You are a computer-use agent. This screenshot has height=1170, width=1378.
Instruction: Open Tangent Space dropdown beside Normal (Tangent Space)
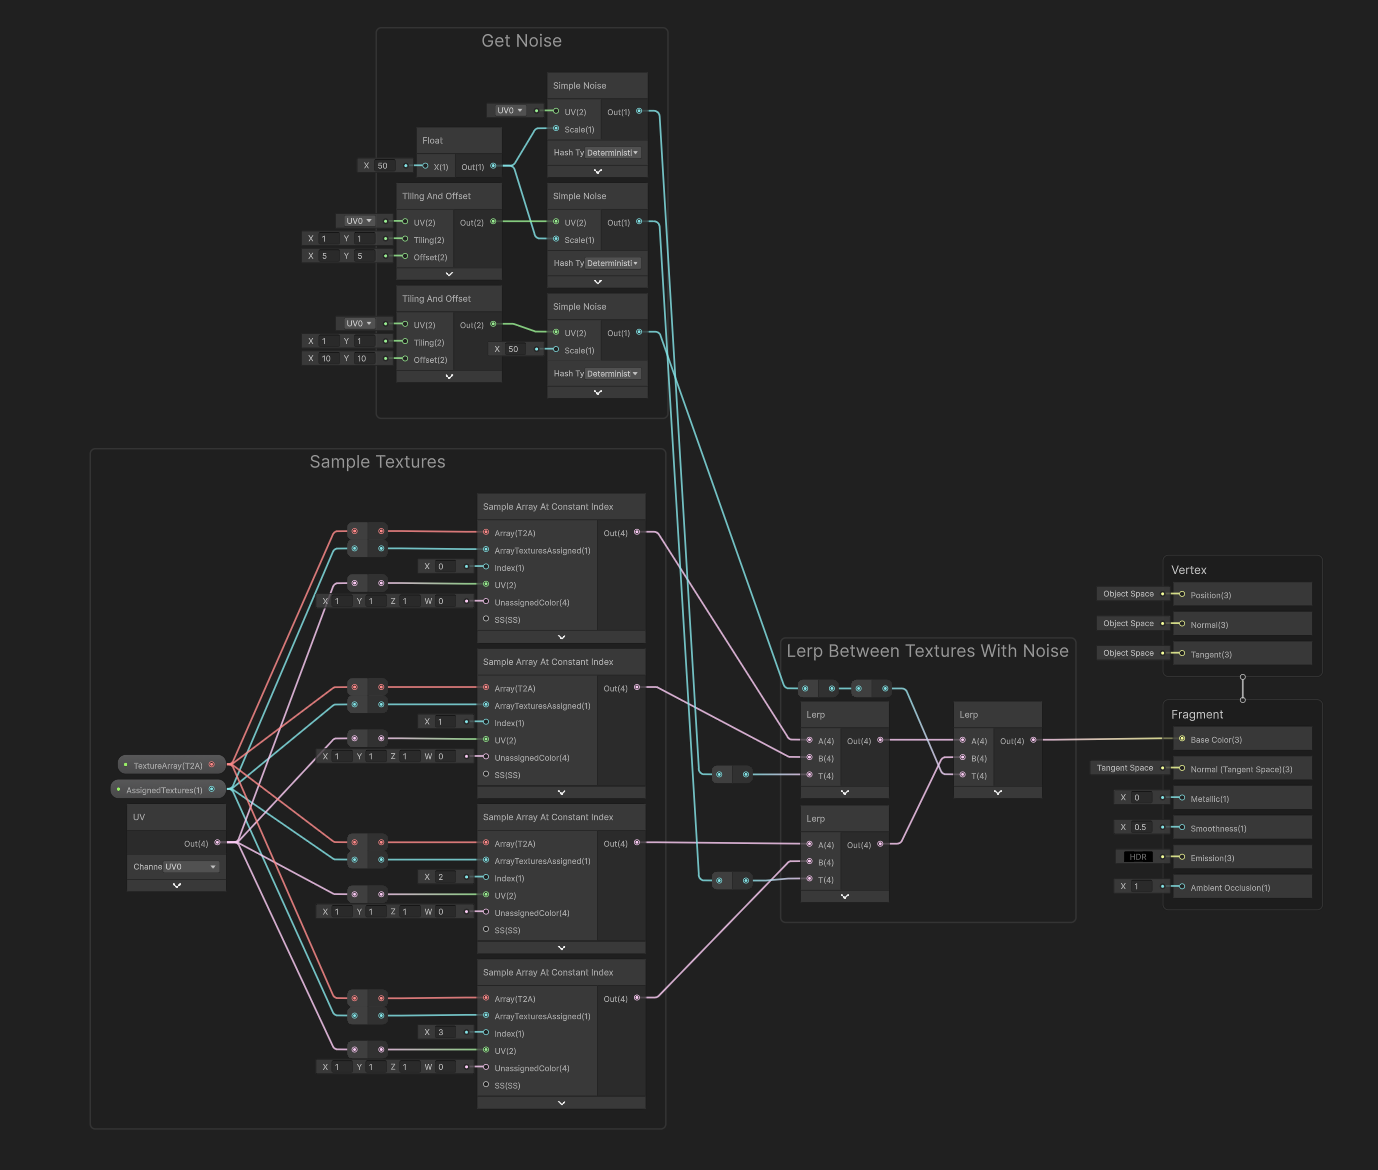(1125, 768)
